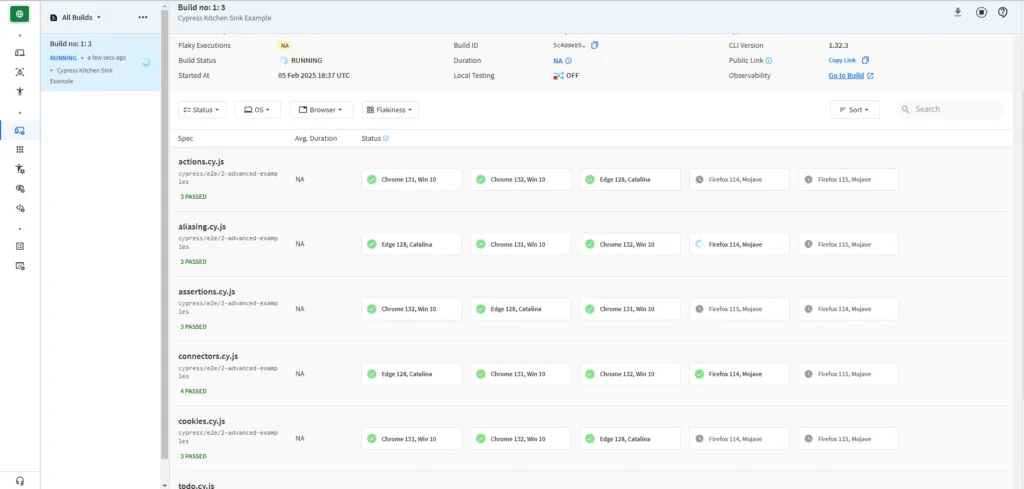Open aliasing.cy.js running Firefox 114, Mojave
Viewport: 1024px width, 489px height.
pyautogui.click(x=739, y=244)
